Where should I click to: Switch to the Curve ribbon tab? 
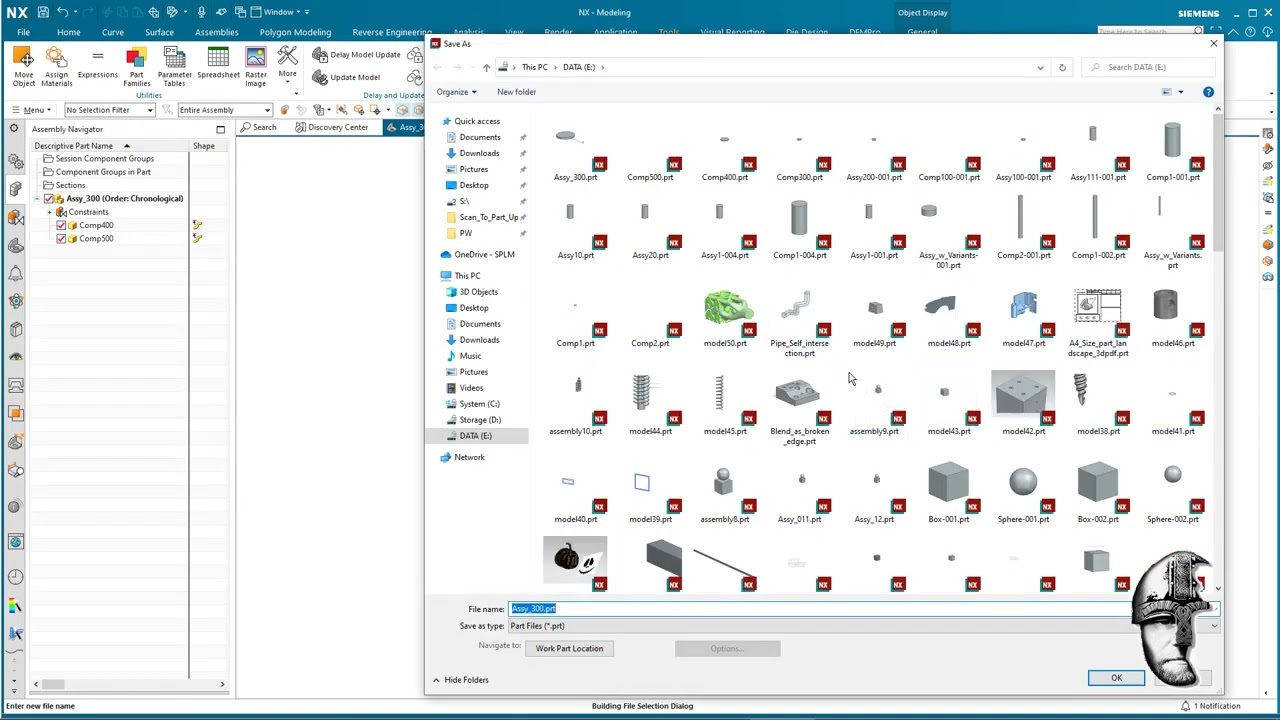click(113, 32)
